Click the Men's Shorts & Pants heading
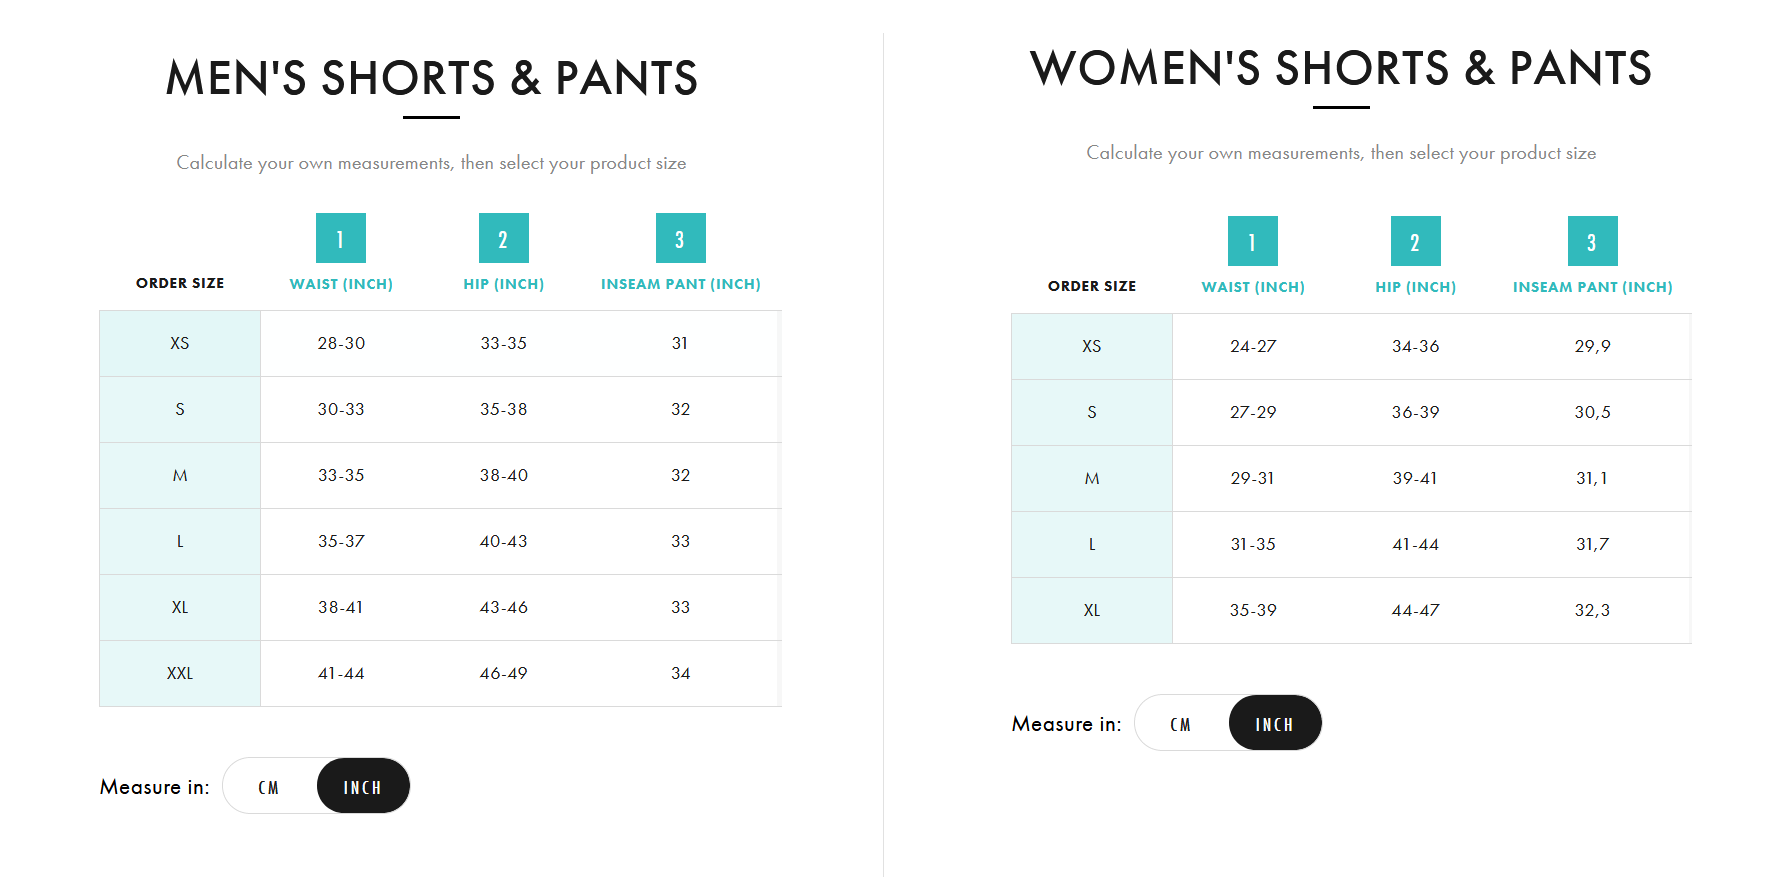 coord(431,78)
